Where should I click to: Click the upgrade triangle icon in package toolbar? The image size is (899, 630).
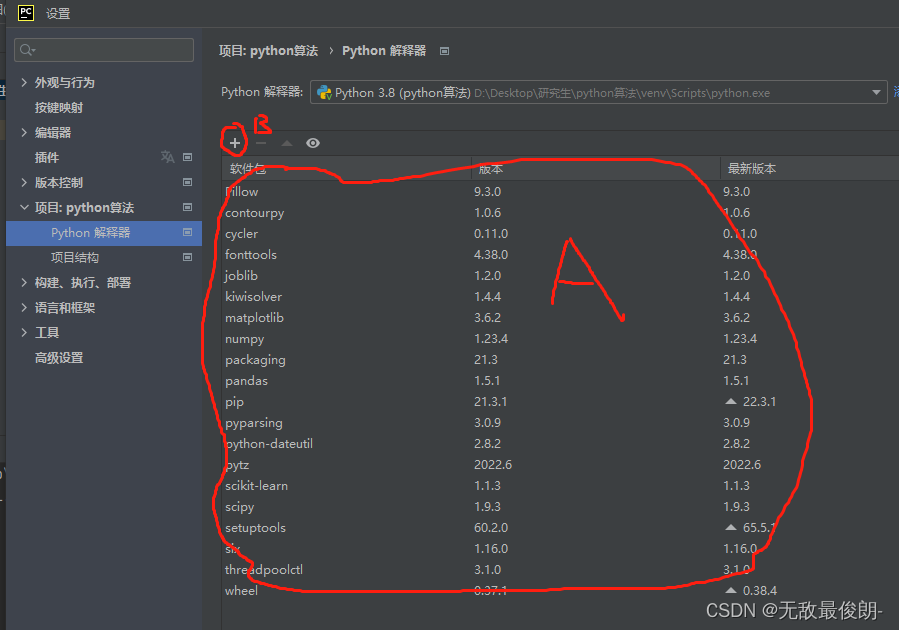285,143
